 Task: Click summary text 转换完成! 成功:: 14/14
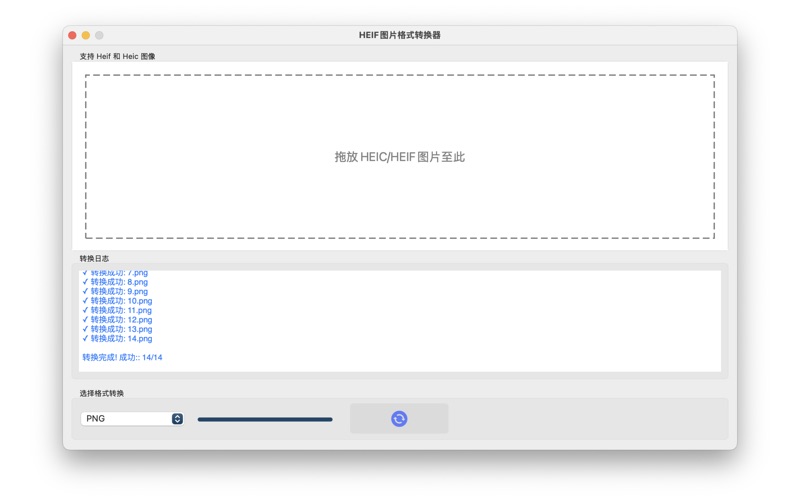click(x=122, y=357)
